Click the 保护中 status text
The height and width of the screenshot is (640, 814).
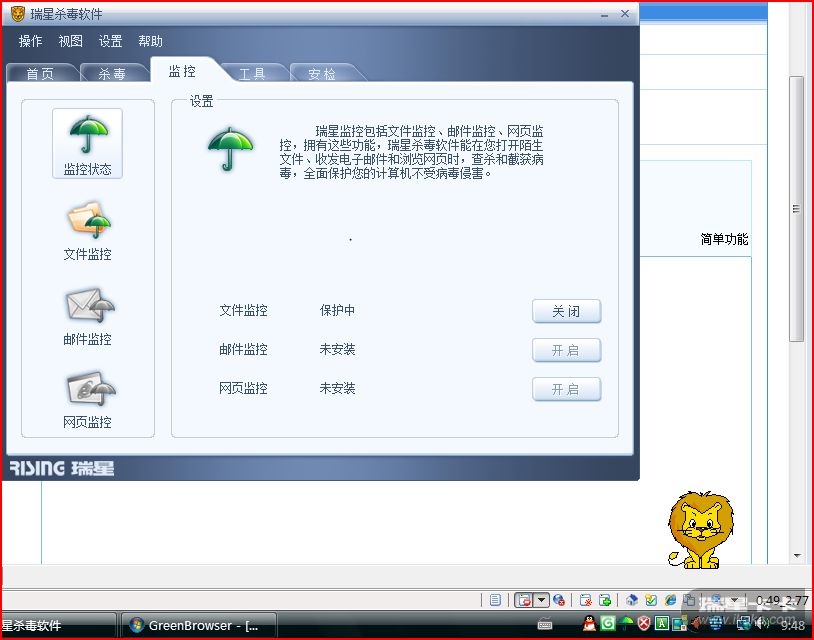[337, 310]
